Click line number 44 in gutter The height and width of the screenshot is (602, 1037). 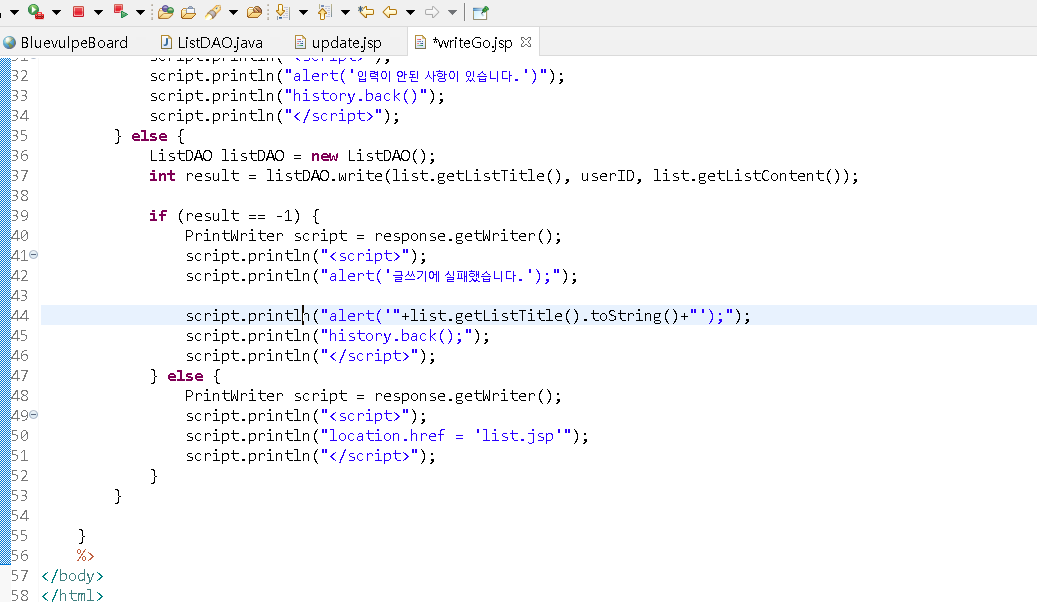coord(20,316)
